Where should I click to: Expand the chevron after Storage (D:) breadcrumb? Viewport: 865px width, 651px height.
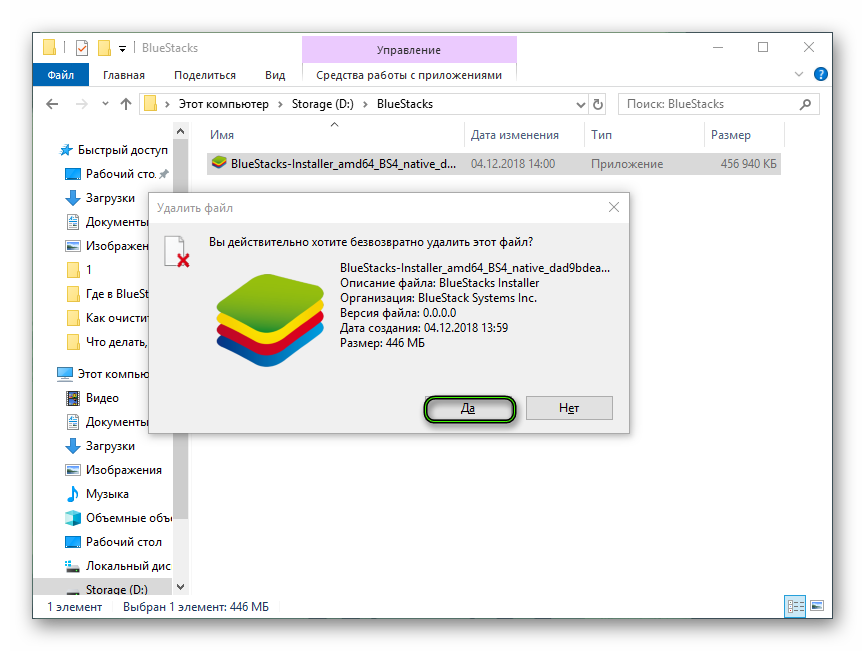[365, 104]
